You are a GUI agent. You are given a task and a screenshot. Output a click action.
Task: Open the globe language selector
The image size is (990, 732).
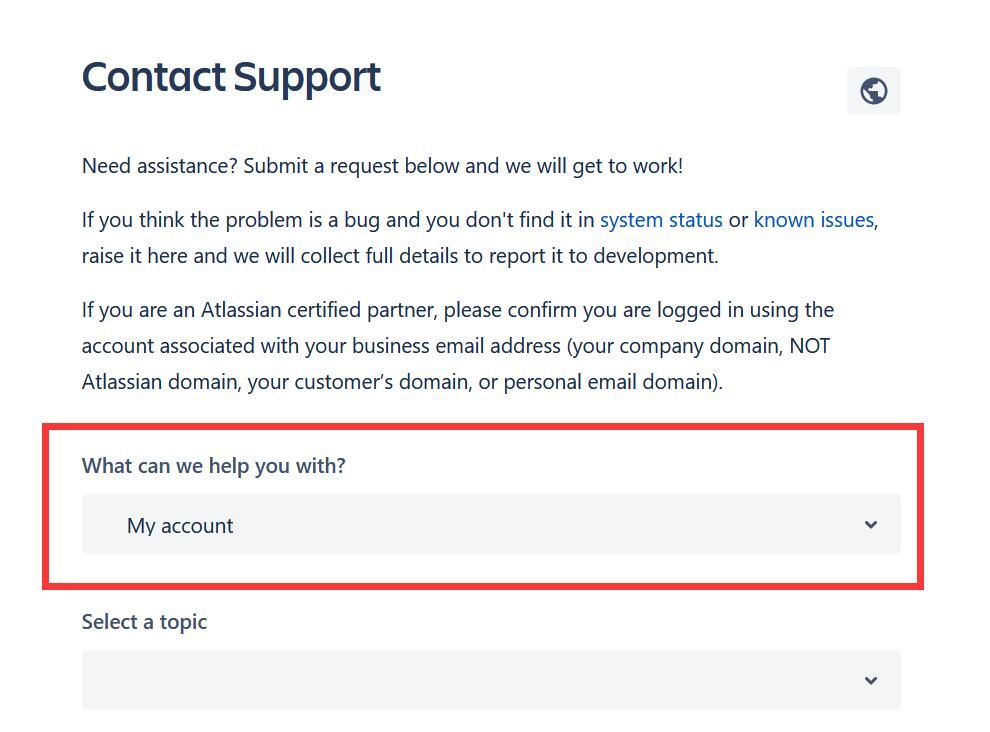coord(873,91)
